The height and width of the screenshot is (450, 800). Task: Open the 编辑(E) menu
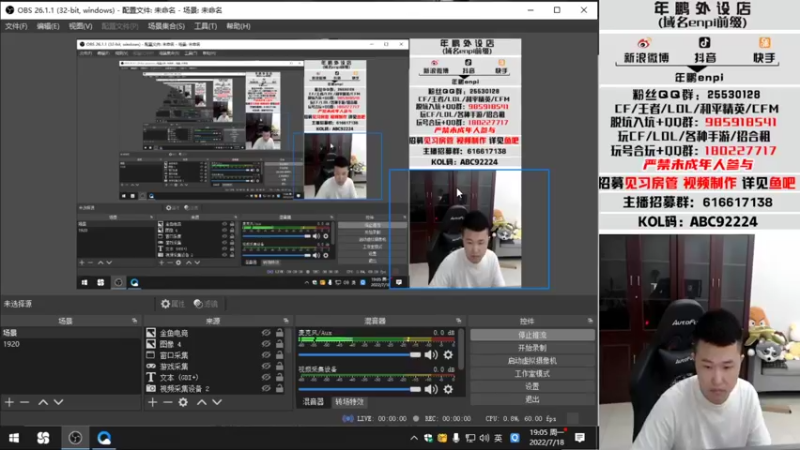tap(48, 26)
